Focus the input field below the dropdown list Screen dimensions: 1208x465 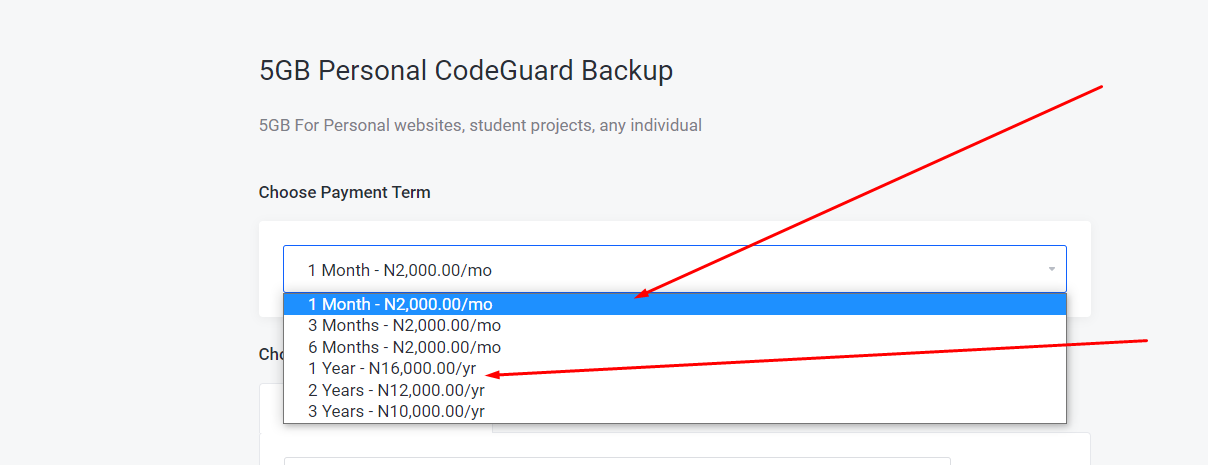[617, 461]
